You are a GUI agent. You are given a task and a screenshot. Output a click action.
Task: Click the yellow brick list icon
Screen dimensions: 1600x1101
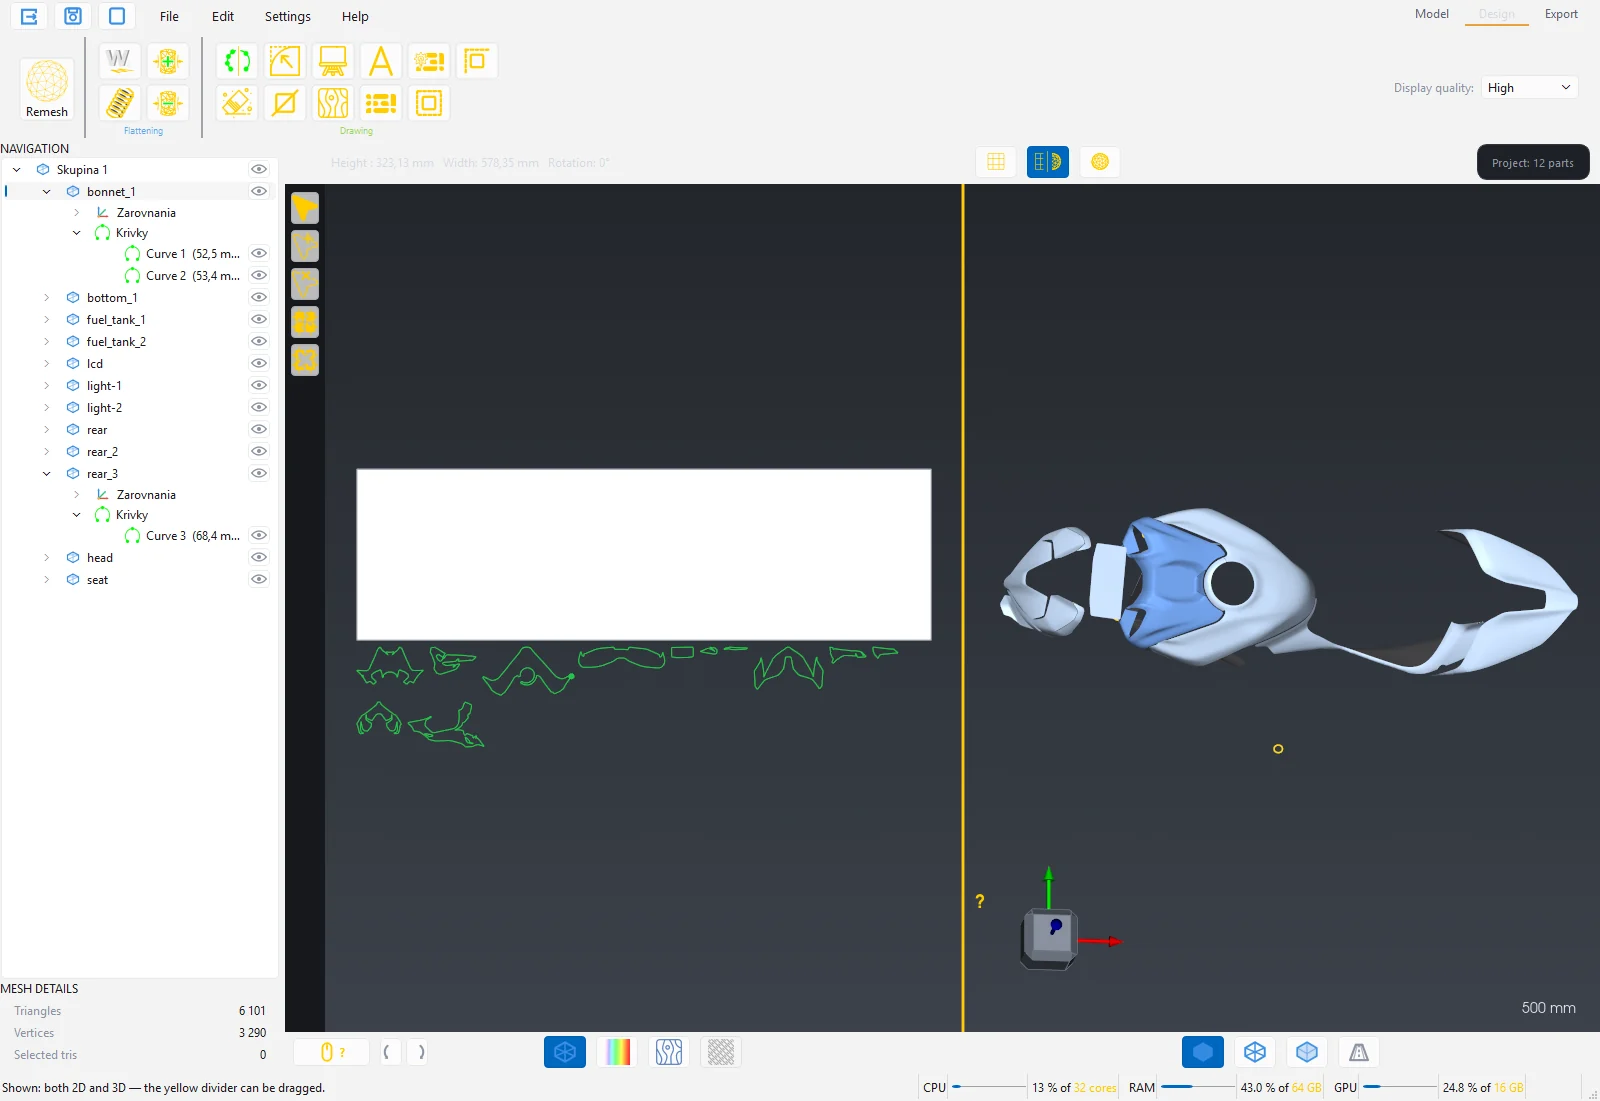tap(381, 103)
